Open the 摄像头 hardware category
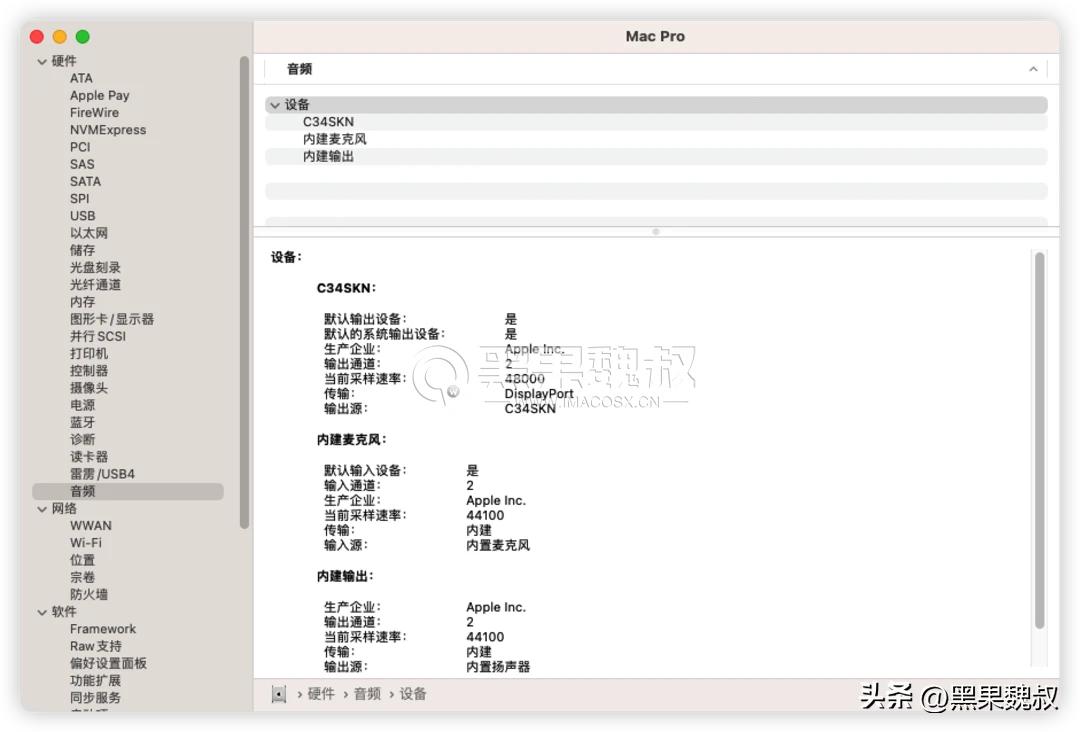The image size is (1080, 732). [x=89, y=387]
